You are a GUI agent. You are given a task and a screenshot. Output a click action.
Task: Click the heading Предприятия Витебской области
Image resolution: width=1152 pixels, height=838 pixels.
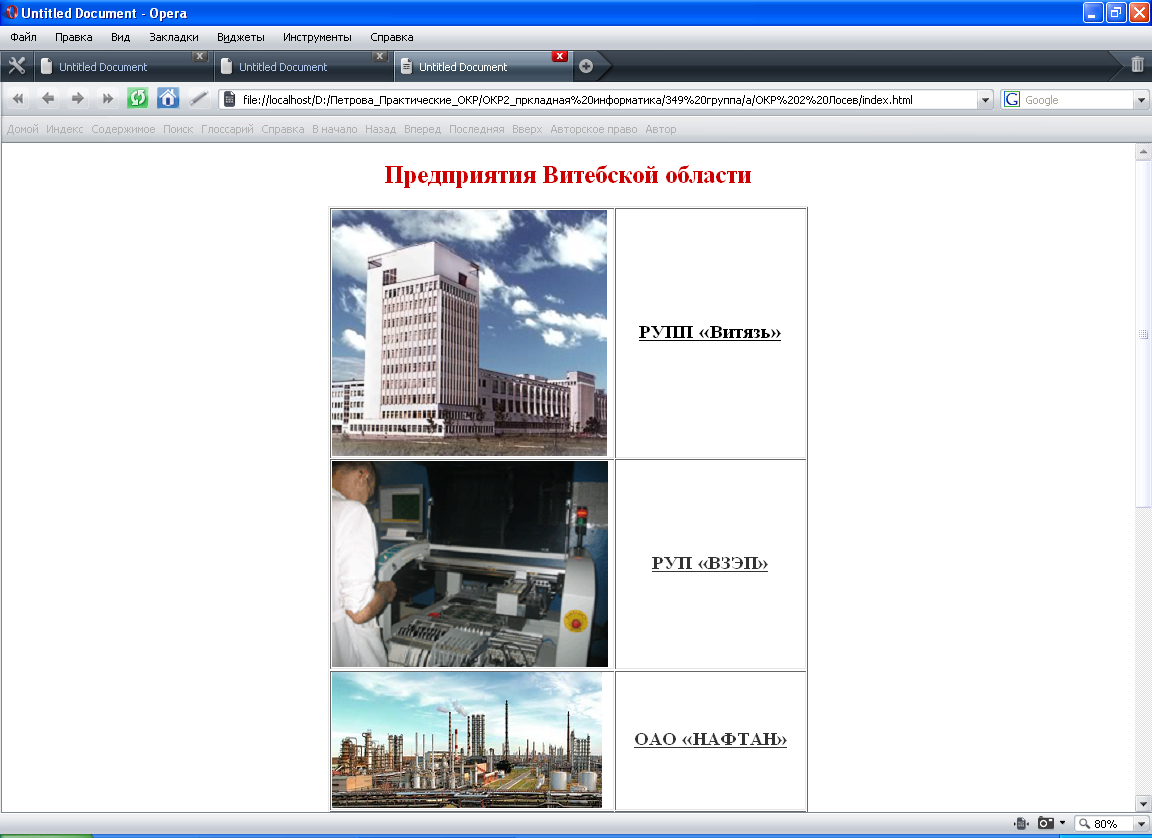click(568, 175)
